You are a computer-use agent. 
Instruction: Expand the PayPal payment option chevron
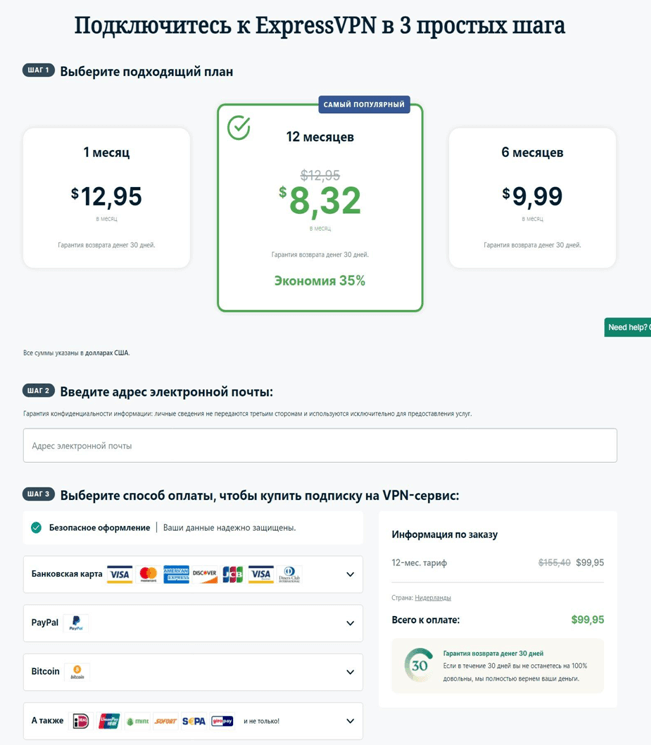pos(350,623)
